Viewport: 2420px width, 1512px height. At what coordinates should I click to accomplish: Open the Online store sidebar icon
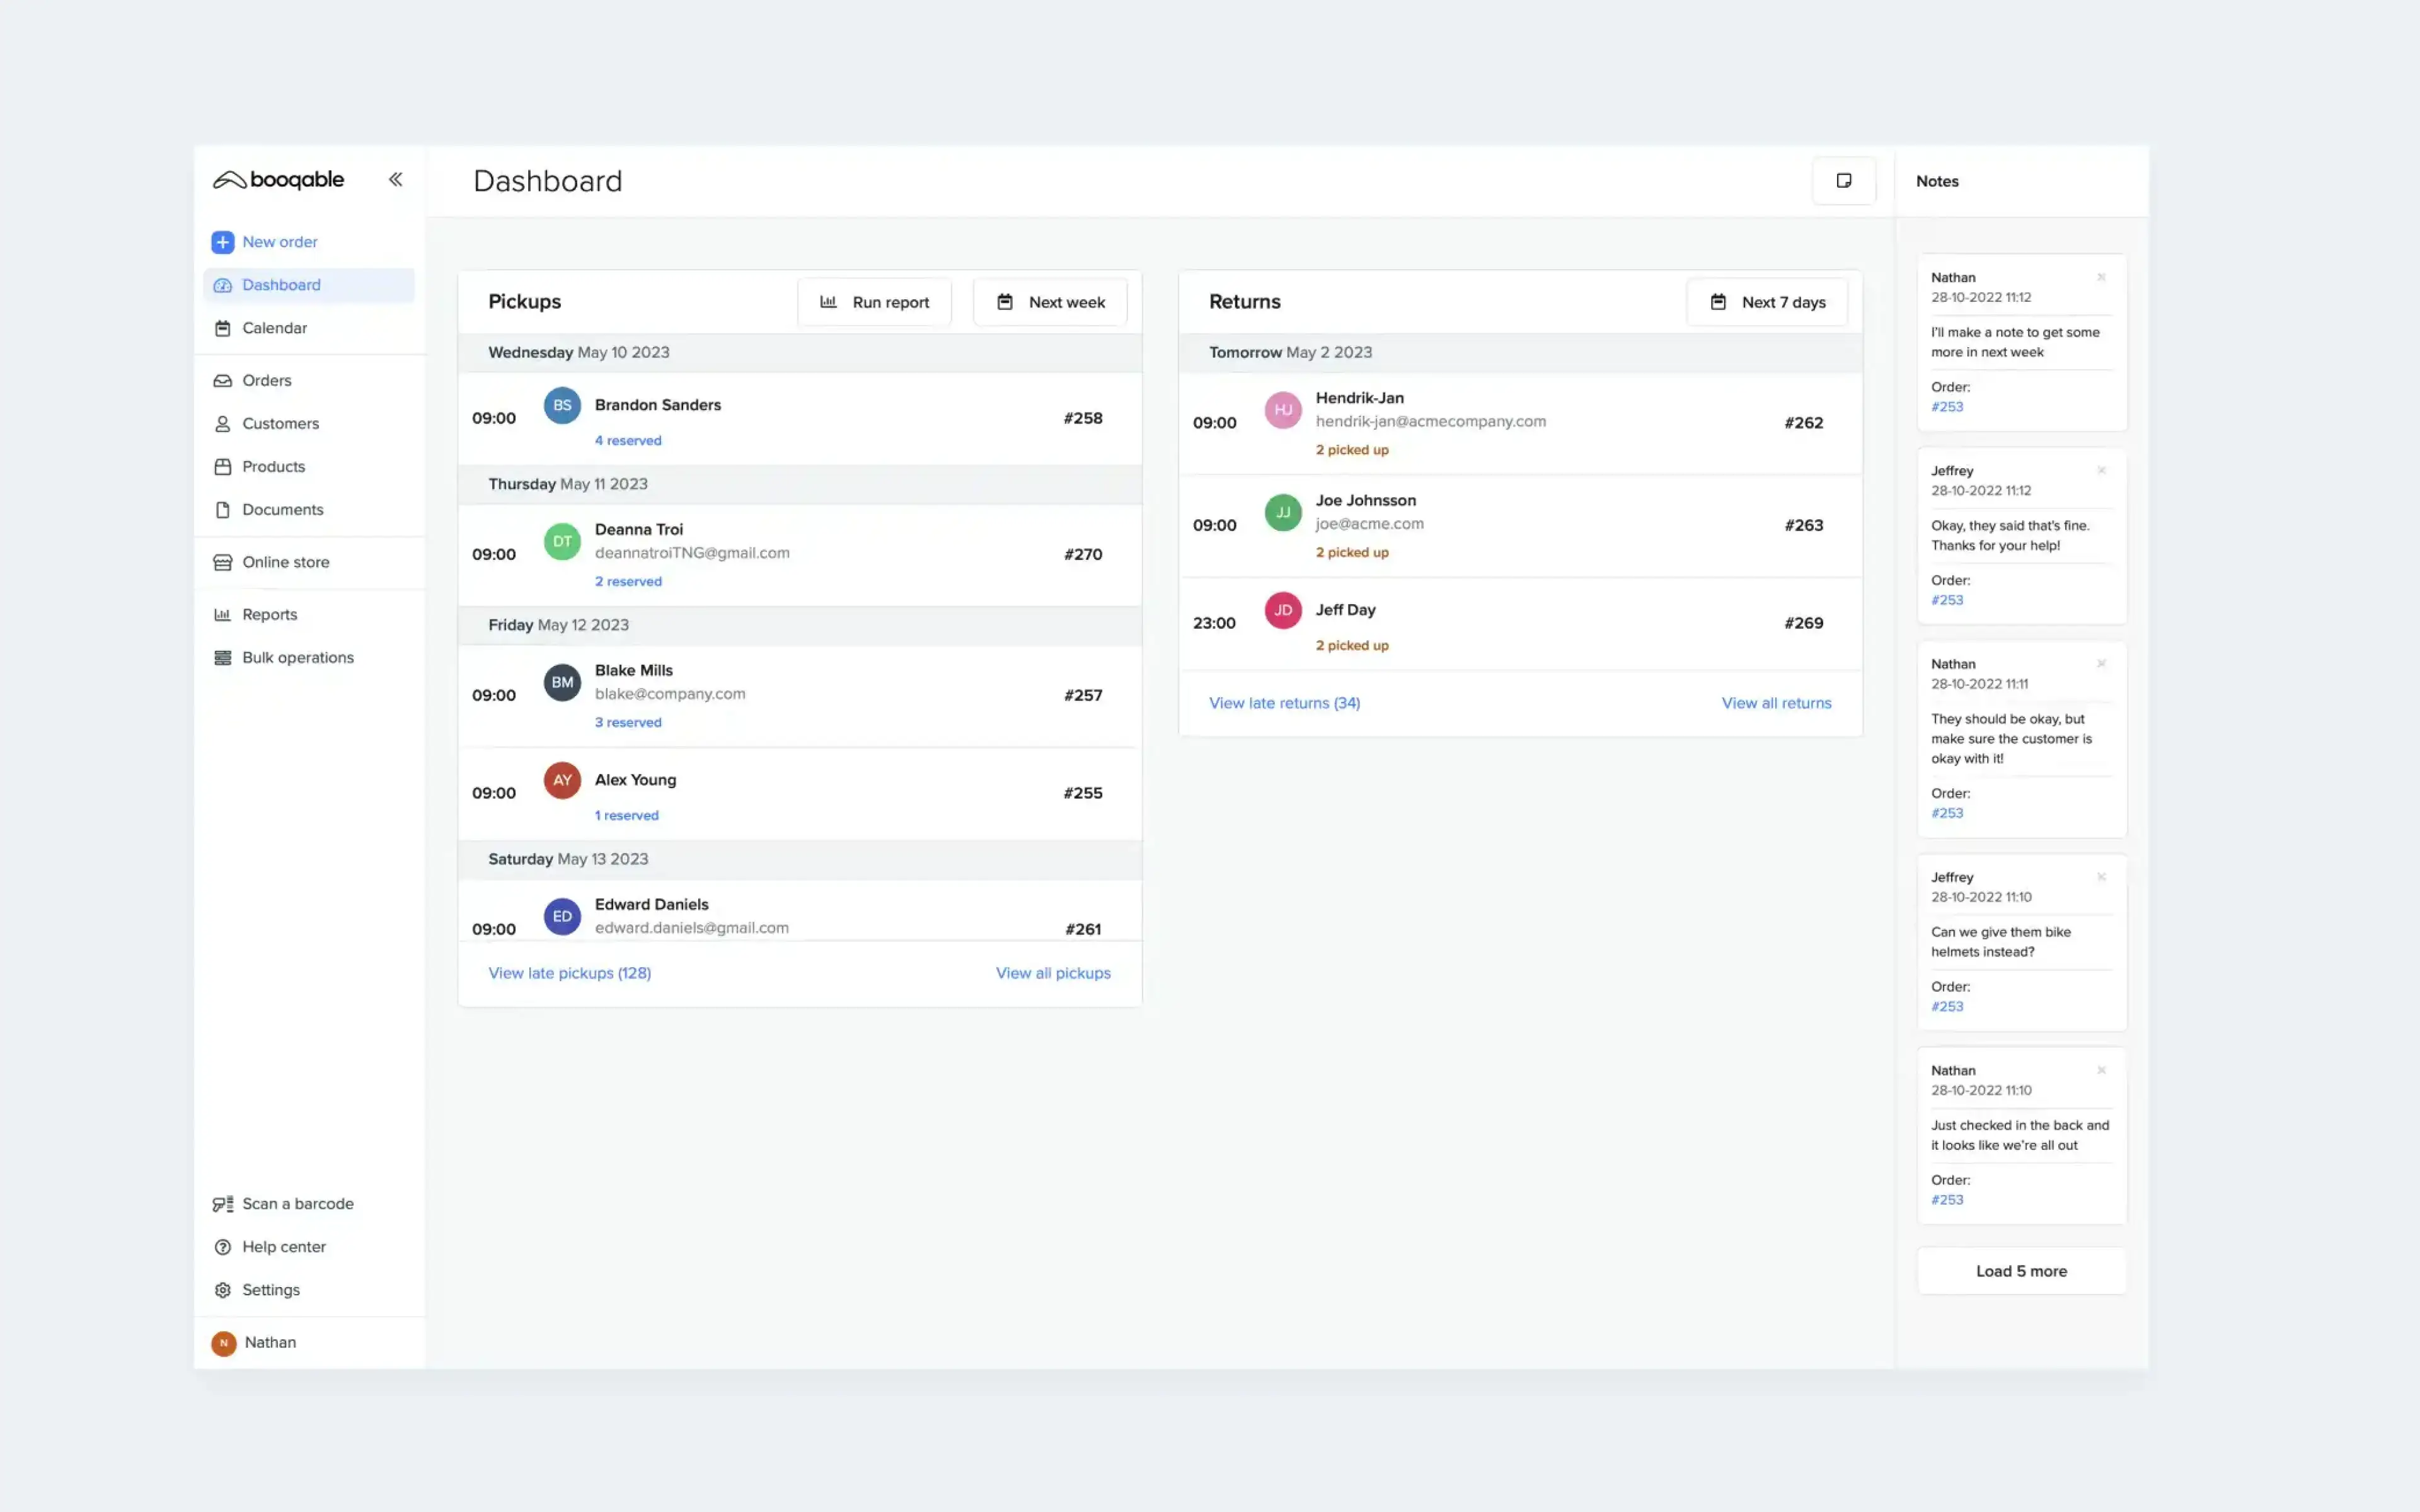(x=222, y=561)
